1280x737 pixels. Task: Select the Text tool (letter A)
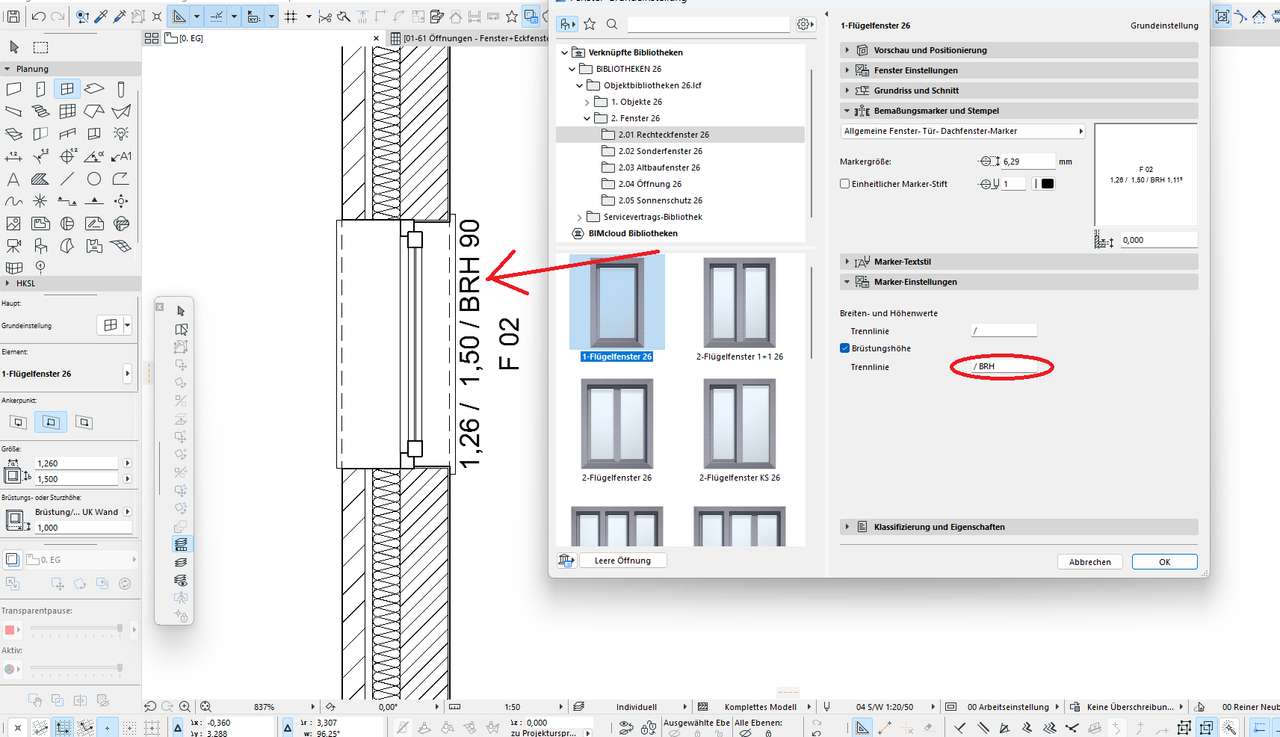click(x=14, y=179)
